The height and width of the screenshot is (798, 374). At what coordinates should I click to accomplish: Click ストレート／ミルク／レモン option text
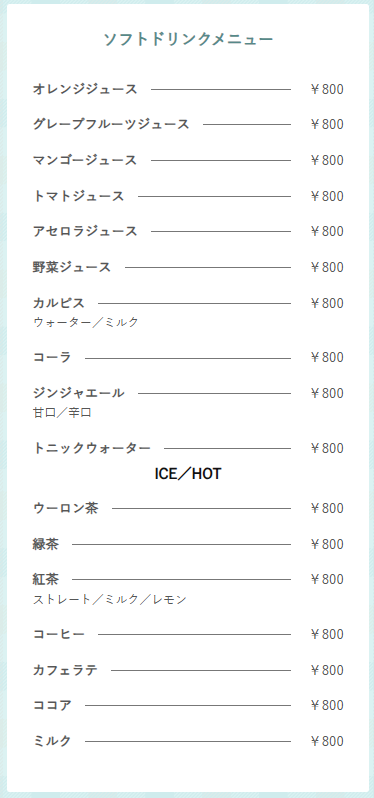[110, 600]
